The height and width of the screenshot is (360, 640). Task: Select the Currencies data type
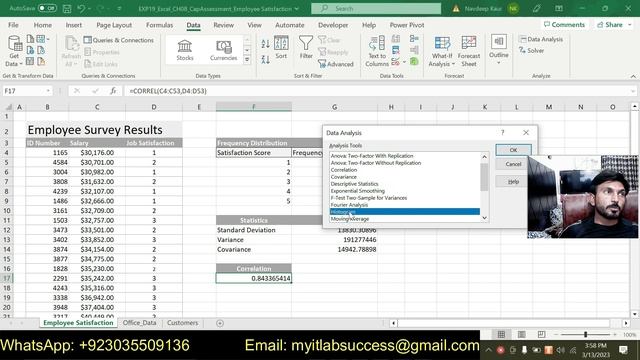pyautogui.click(x=223, y=50)
